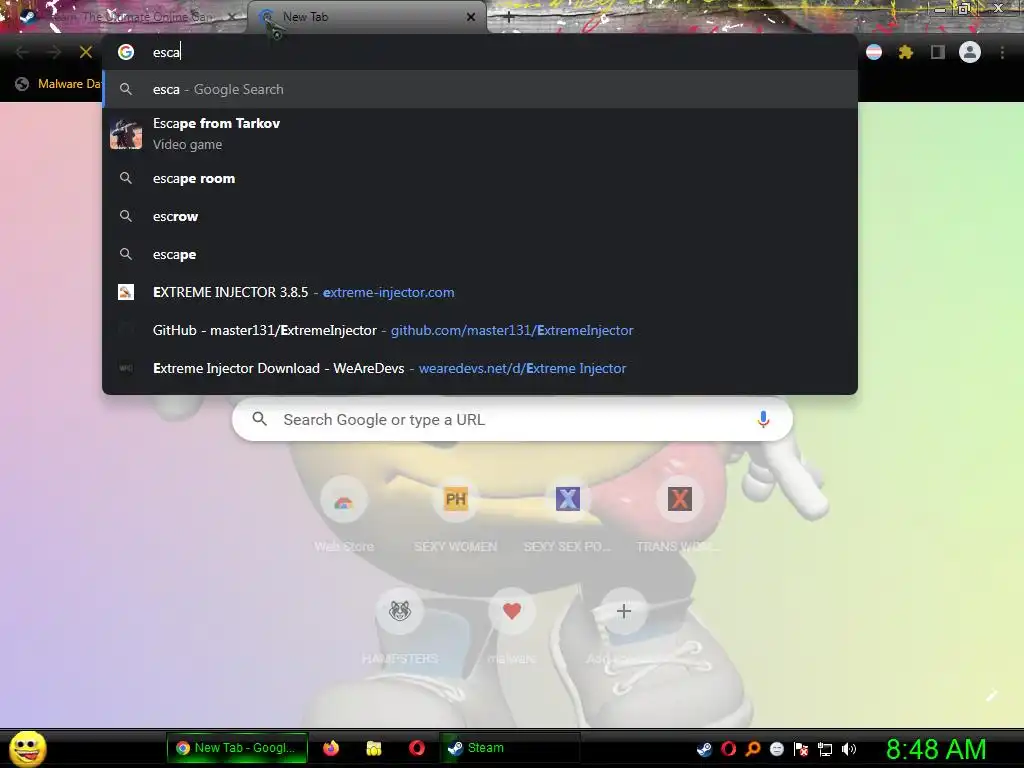Viewport: 1024px width, 768px height.
Task: Open the volume speaker tray icon
Action: coord(849,749)
